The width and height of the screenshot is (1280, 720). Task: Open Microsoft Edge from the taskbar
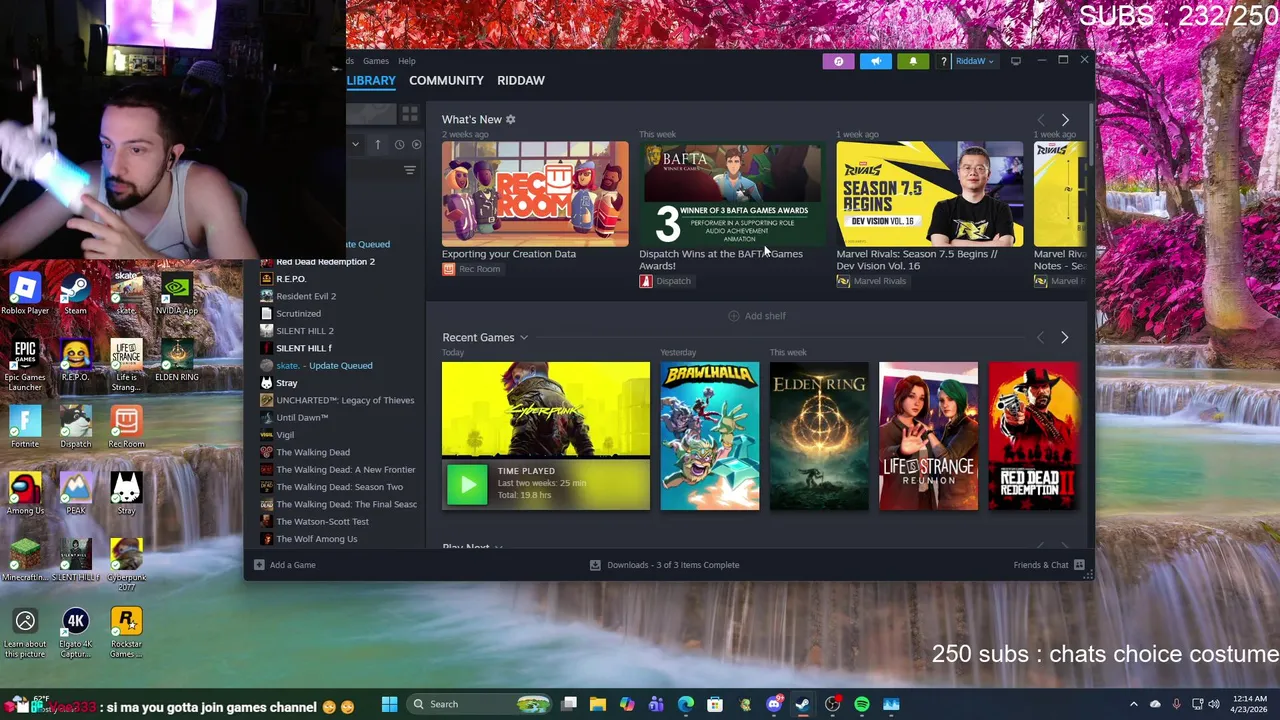686,704
